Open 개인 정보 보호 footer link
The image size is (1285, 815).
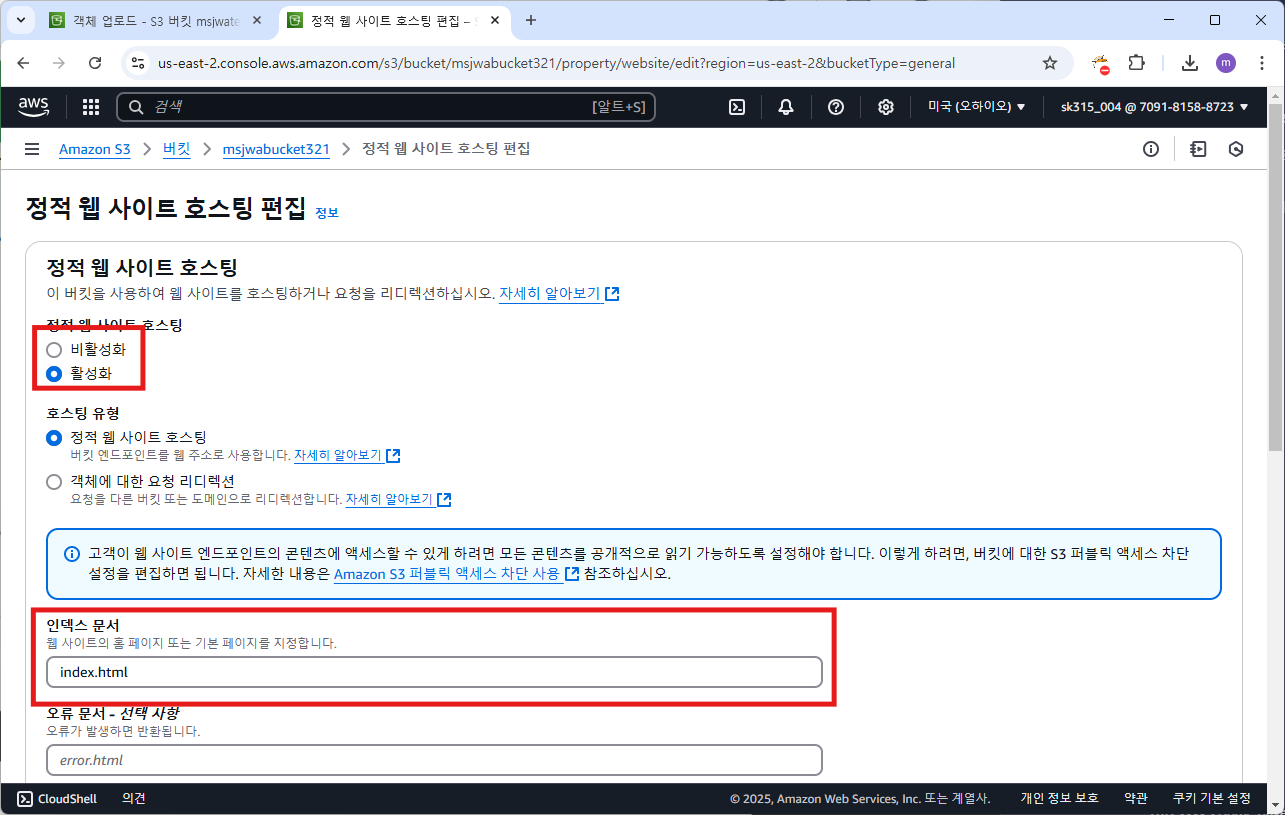click(x=1059, y=798)
